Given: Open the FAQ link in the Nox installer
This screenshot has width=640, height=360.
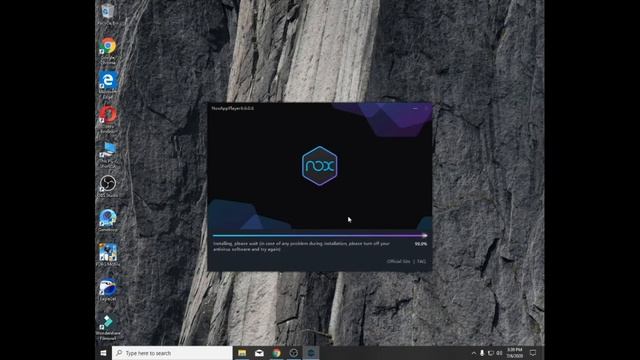Looking at the screenshot, I should pos(421,261).
